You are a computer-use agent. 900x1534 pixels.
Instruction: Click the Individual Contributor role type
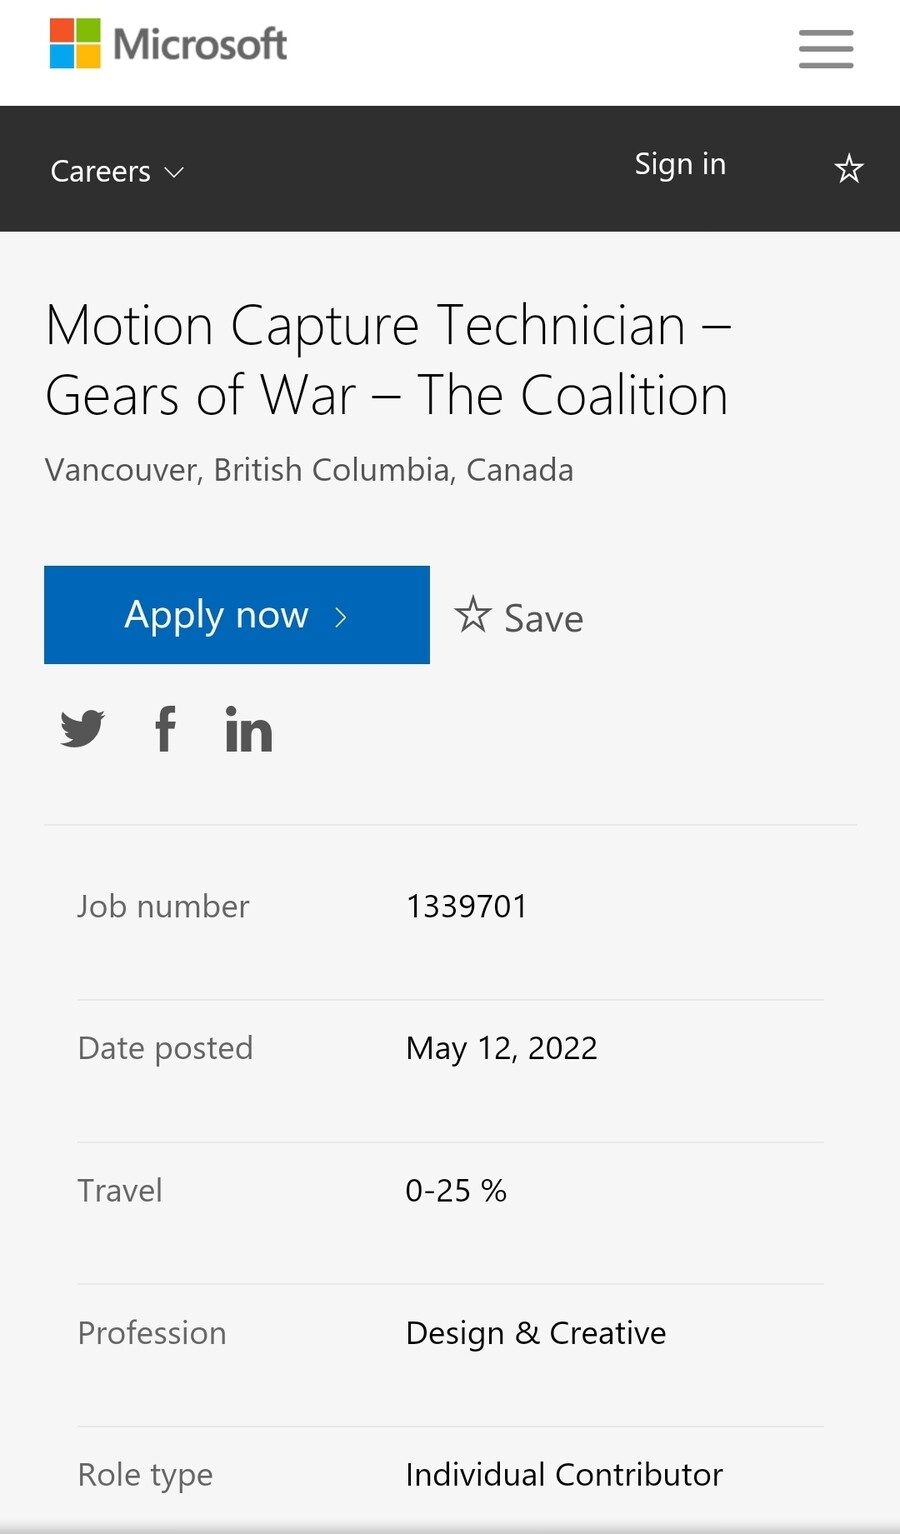pos(564,1475)
